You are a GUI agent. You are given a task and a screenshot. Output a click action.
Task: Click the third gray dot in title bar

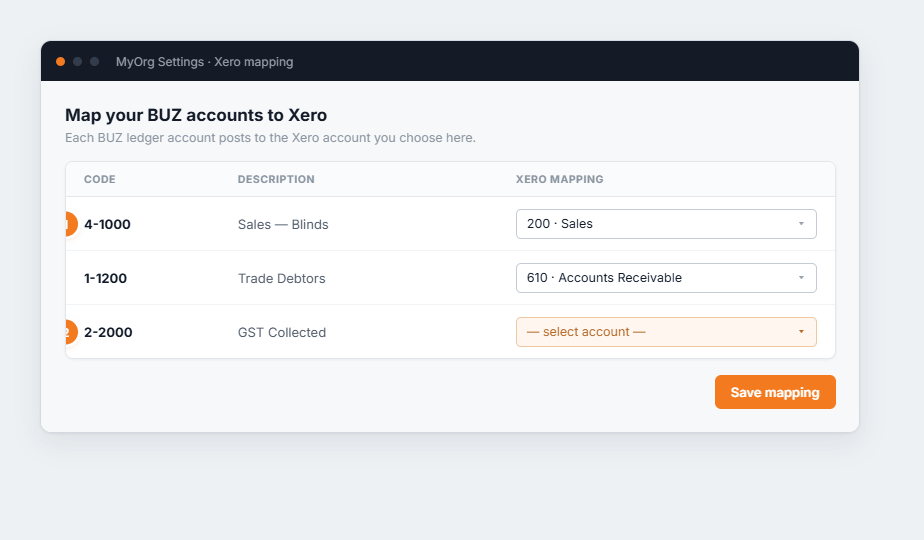tap(94, 61)
